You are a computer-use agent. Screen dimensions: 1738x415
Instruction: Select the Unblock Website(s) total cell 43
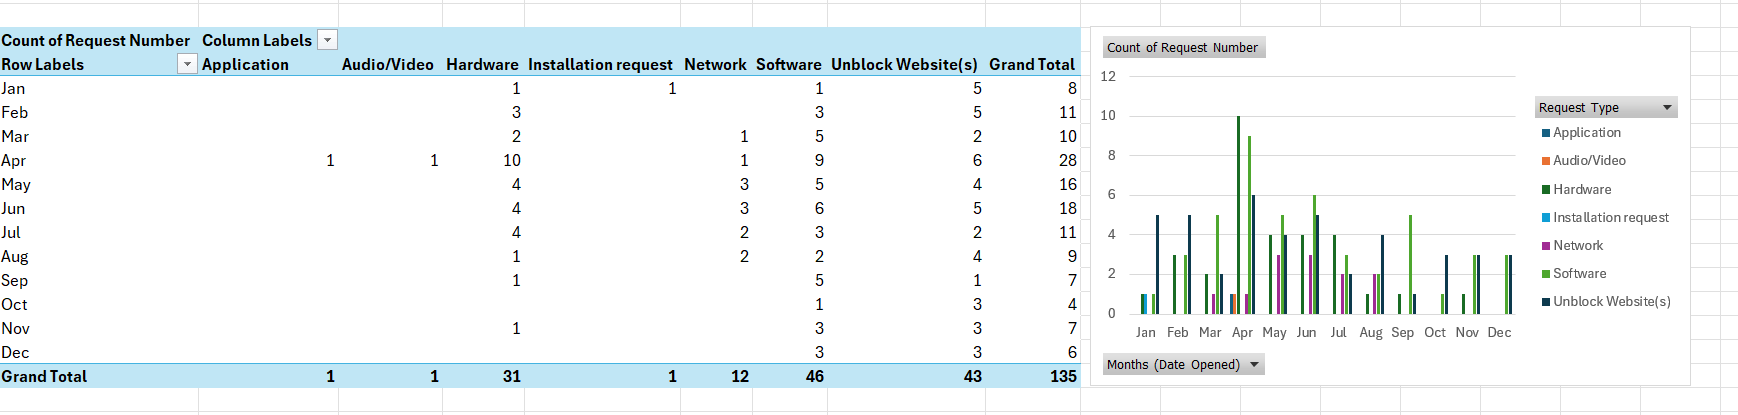coord(905,376)
